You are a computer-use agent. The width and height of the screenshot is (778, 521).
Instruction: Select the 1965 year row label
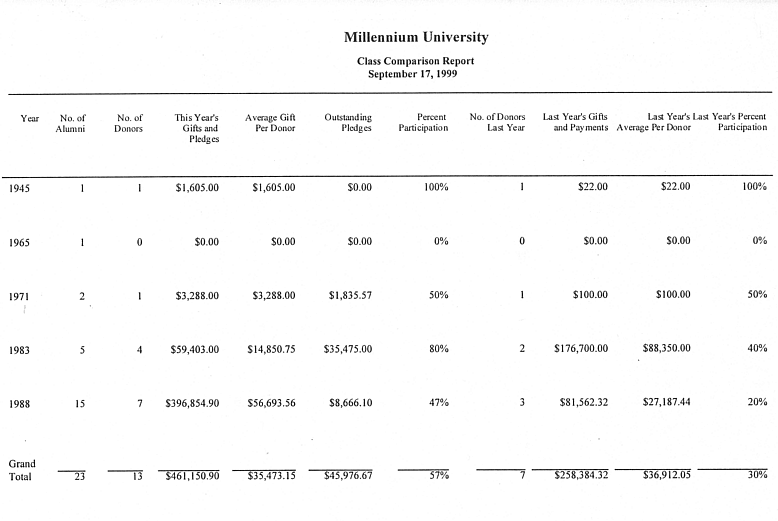[19, 243]
